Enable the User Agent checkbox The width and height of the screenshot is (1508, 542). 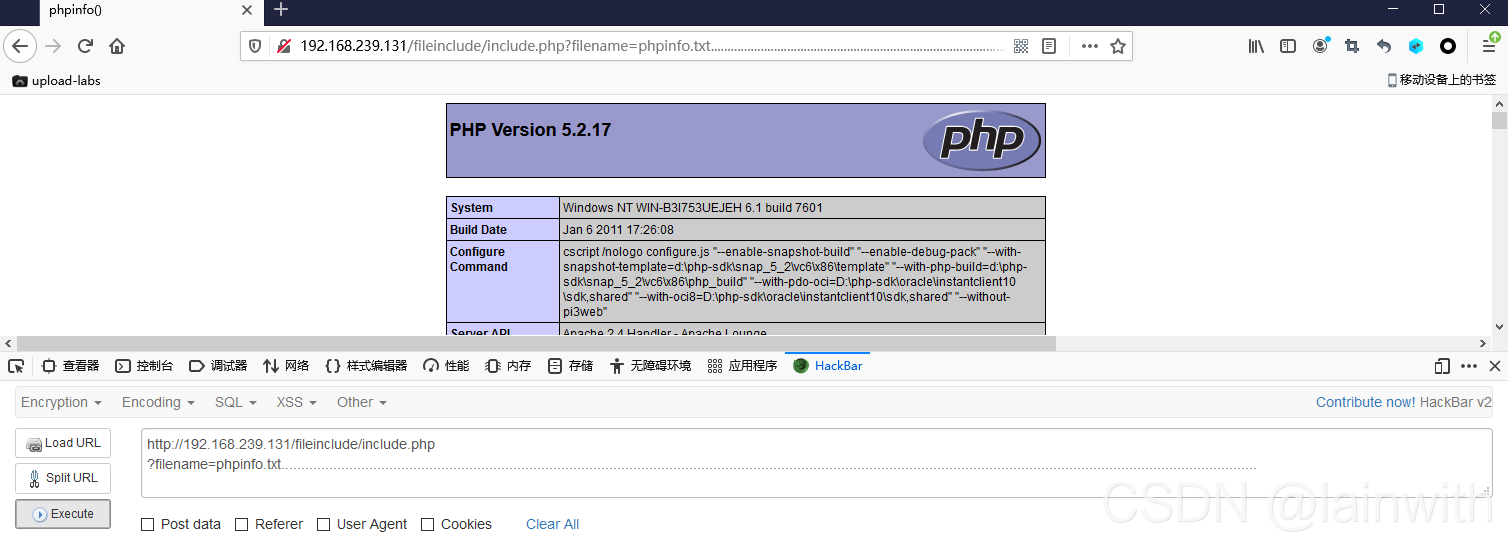tap(323, 524)
